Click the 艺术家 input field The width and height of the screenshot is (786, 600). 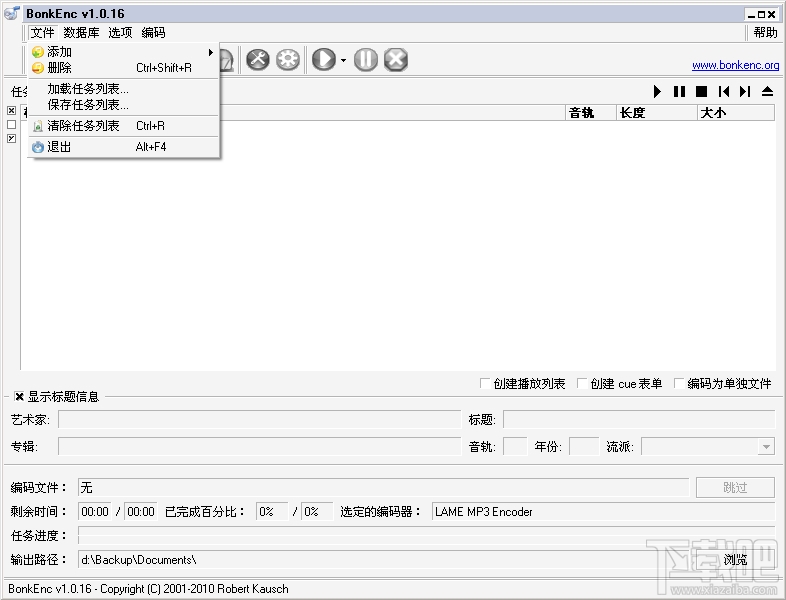point(259,419)
